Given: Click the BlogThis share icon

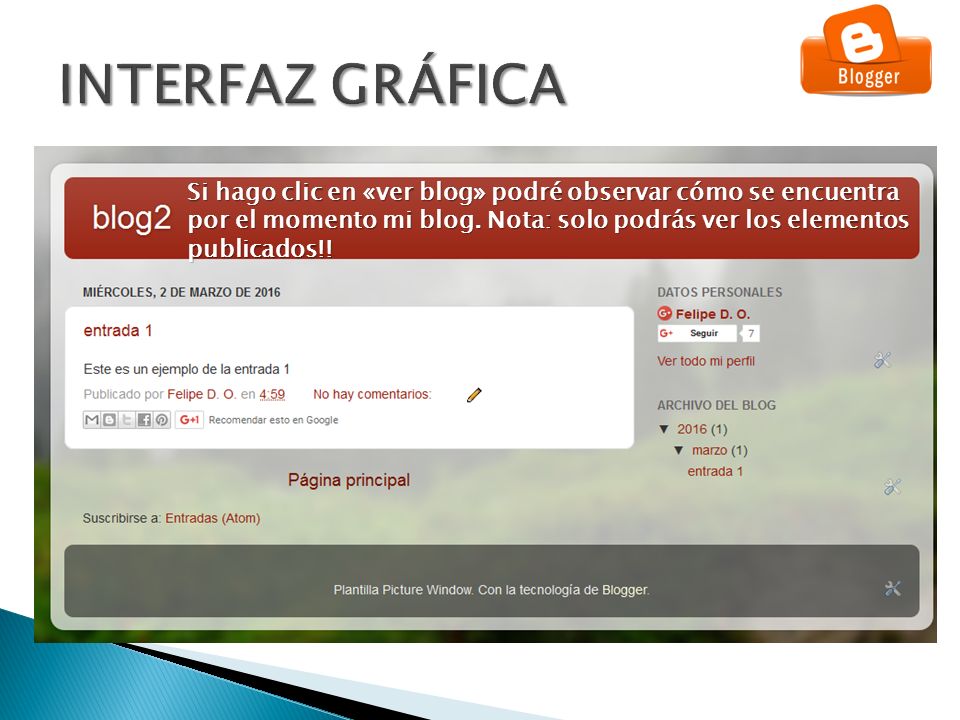Looking at the screenshot, I should pos(109,419).
